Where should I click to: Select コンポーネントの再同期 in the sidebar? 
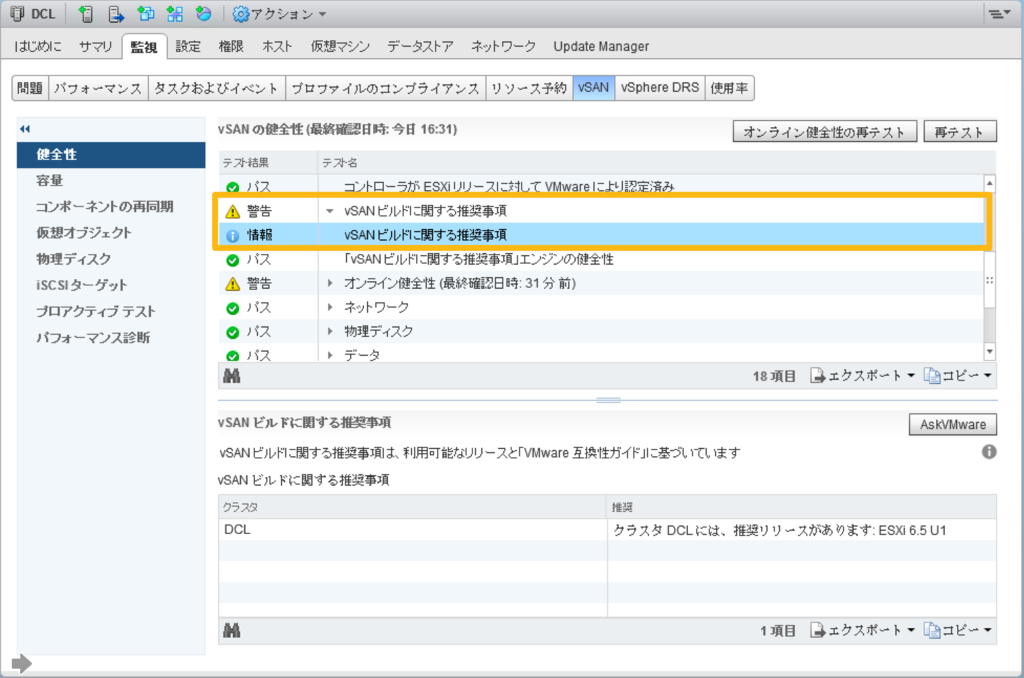111,207
